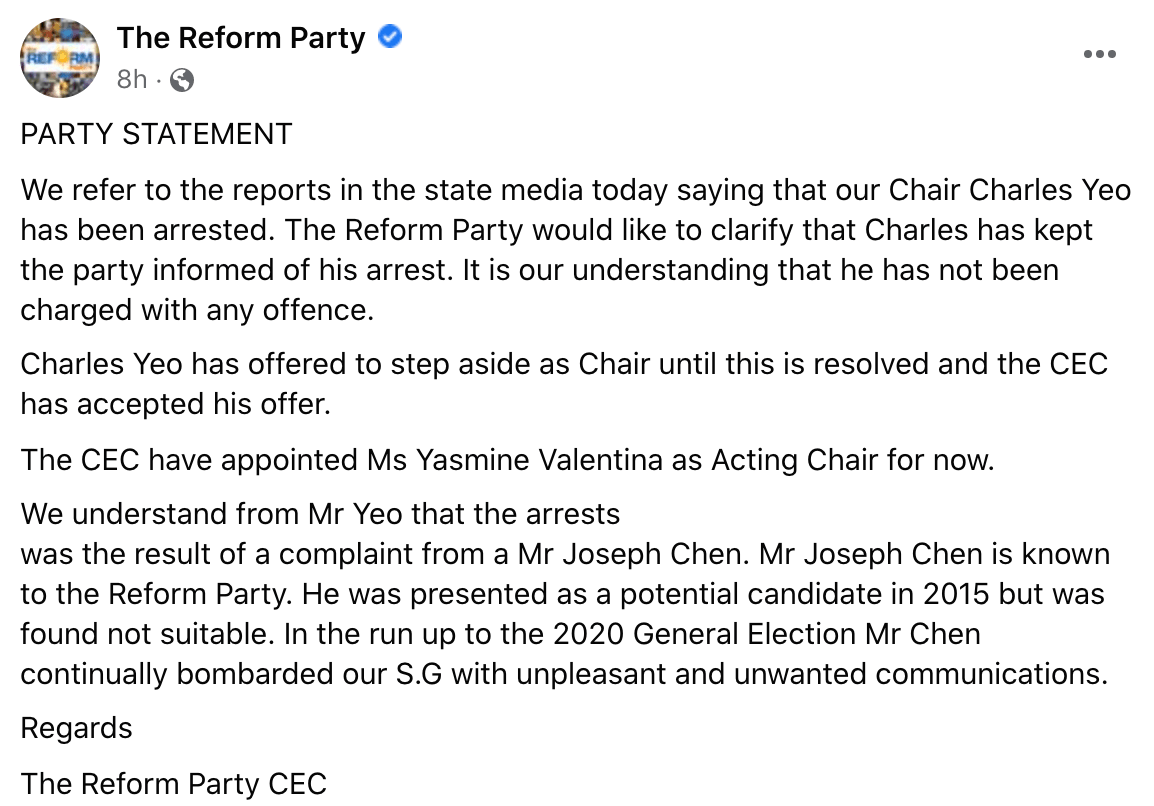Click the paragraph starting "We refer to the reports"
This screenshot has width=1154, height=806.
(x=575, y=249)
